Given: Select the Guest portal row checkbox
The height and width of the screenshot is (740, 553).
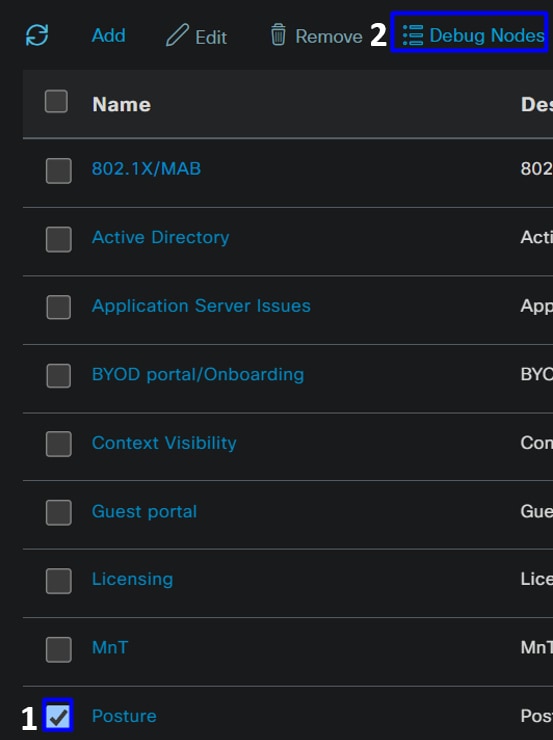Looking at the screenshot, I should tap(59, 513).
